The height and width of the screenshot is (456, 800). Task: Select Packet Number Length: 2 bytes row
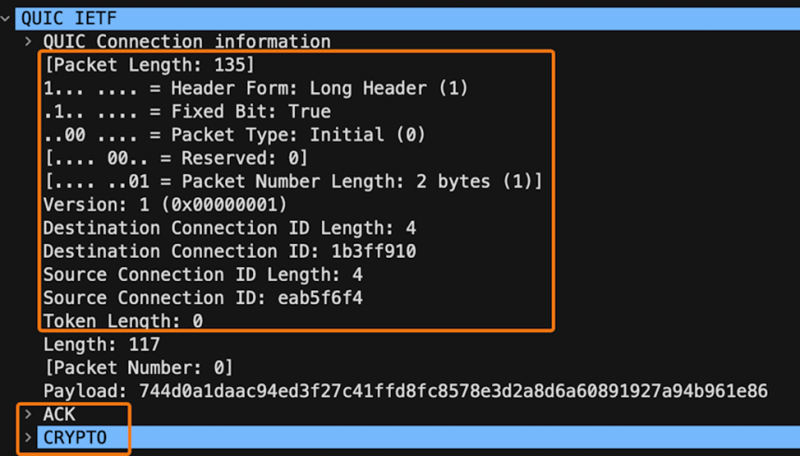tap(293, 182)
